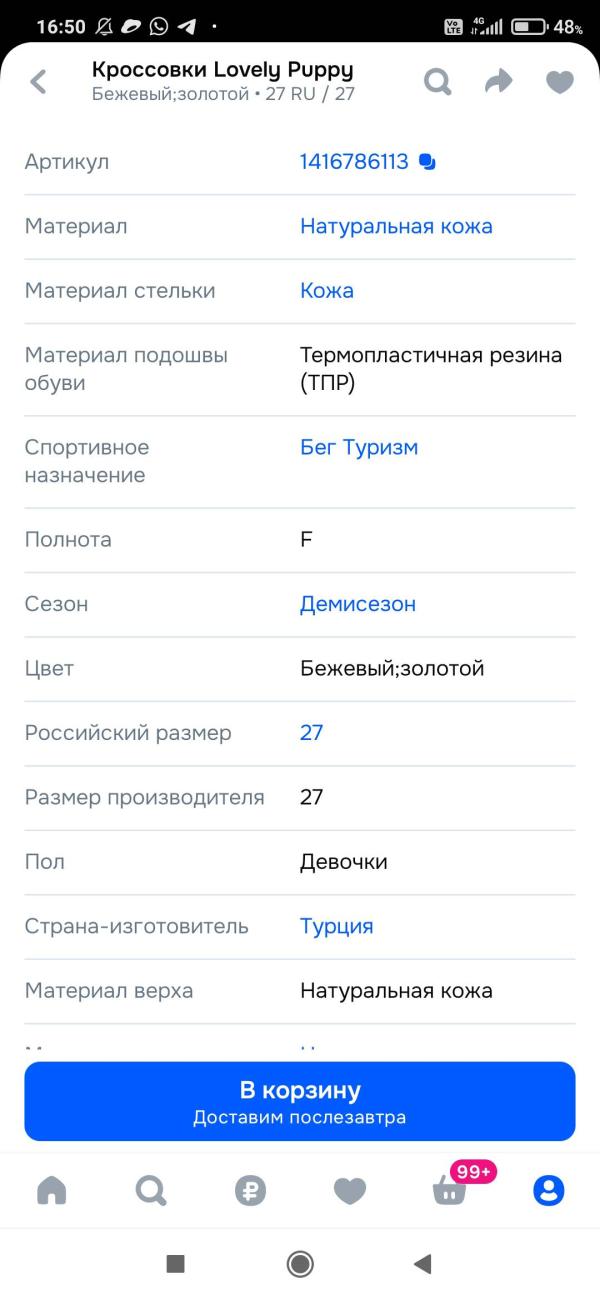This screenshot has height=1299, width=600.
Task: Open Russian size 27 link
Action: coord(311,733)
